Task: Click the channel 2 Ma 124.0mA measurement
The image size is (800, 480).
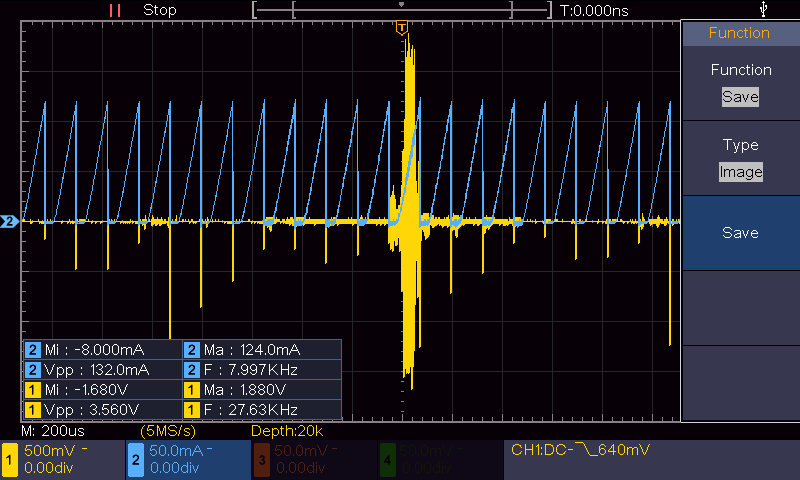Action: [x=262, y=350]
